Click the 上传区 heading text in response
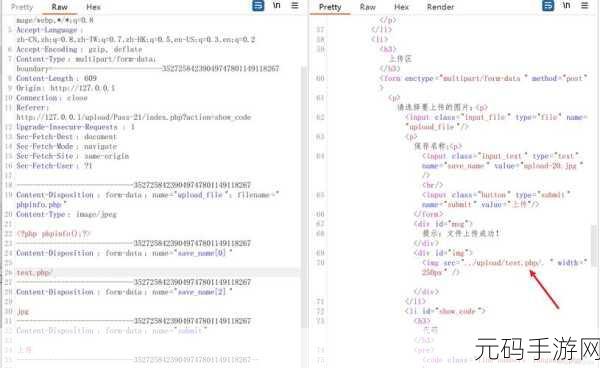Viewport: 600px width, 368px height. point(400,59)
